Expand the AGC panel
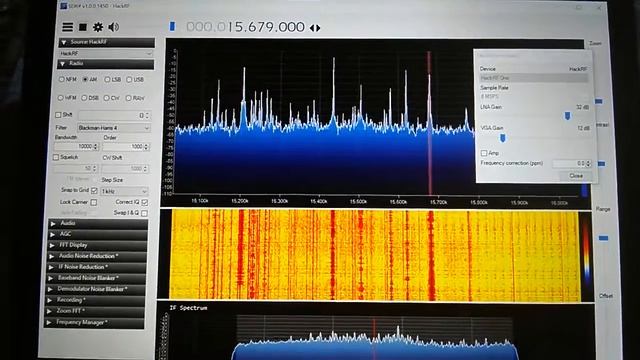The image size is (640, 360). point(98,234)
